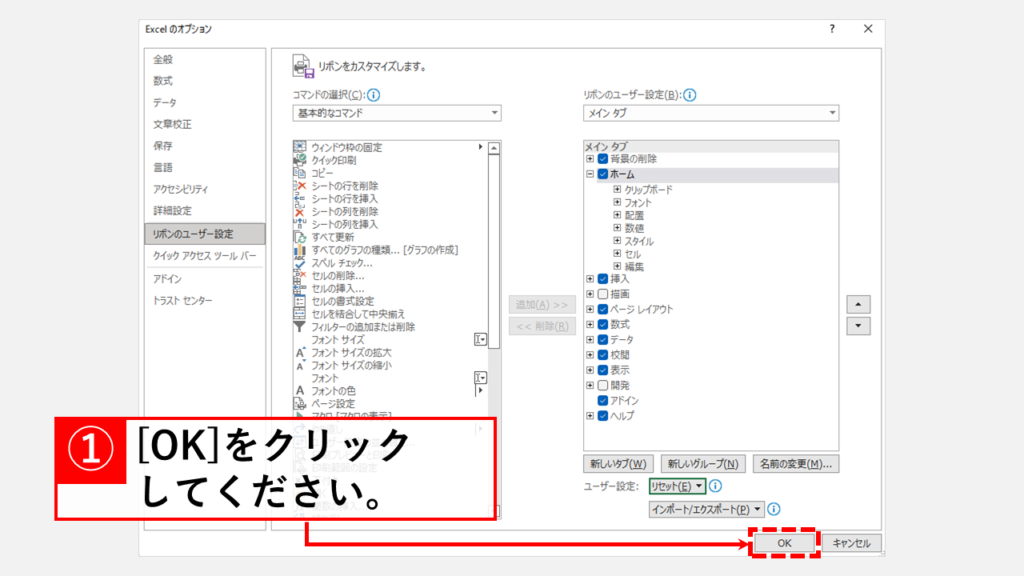
Task: Uncheck the 背景の削除 tab checkbox
Action: coord(603,159)
